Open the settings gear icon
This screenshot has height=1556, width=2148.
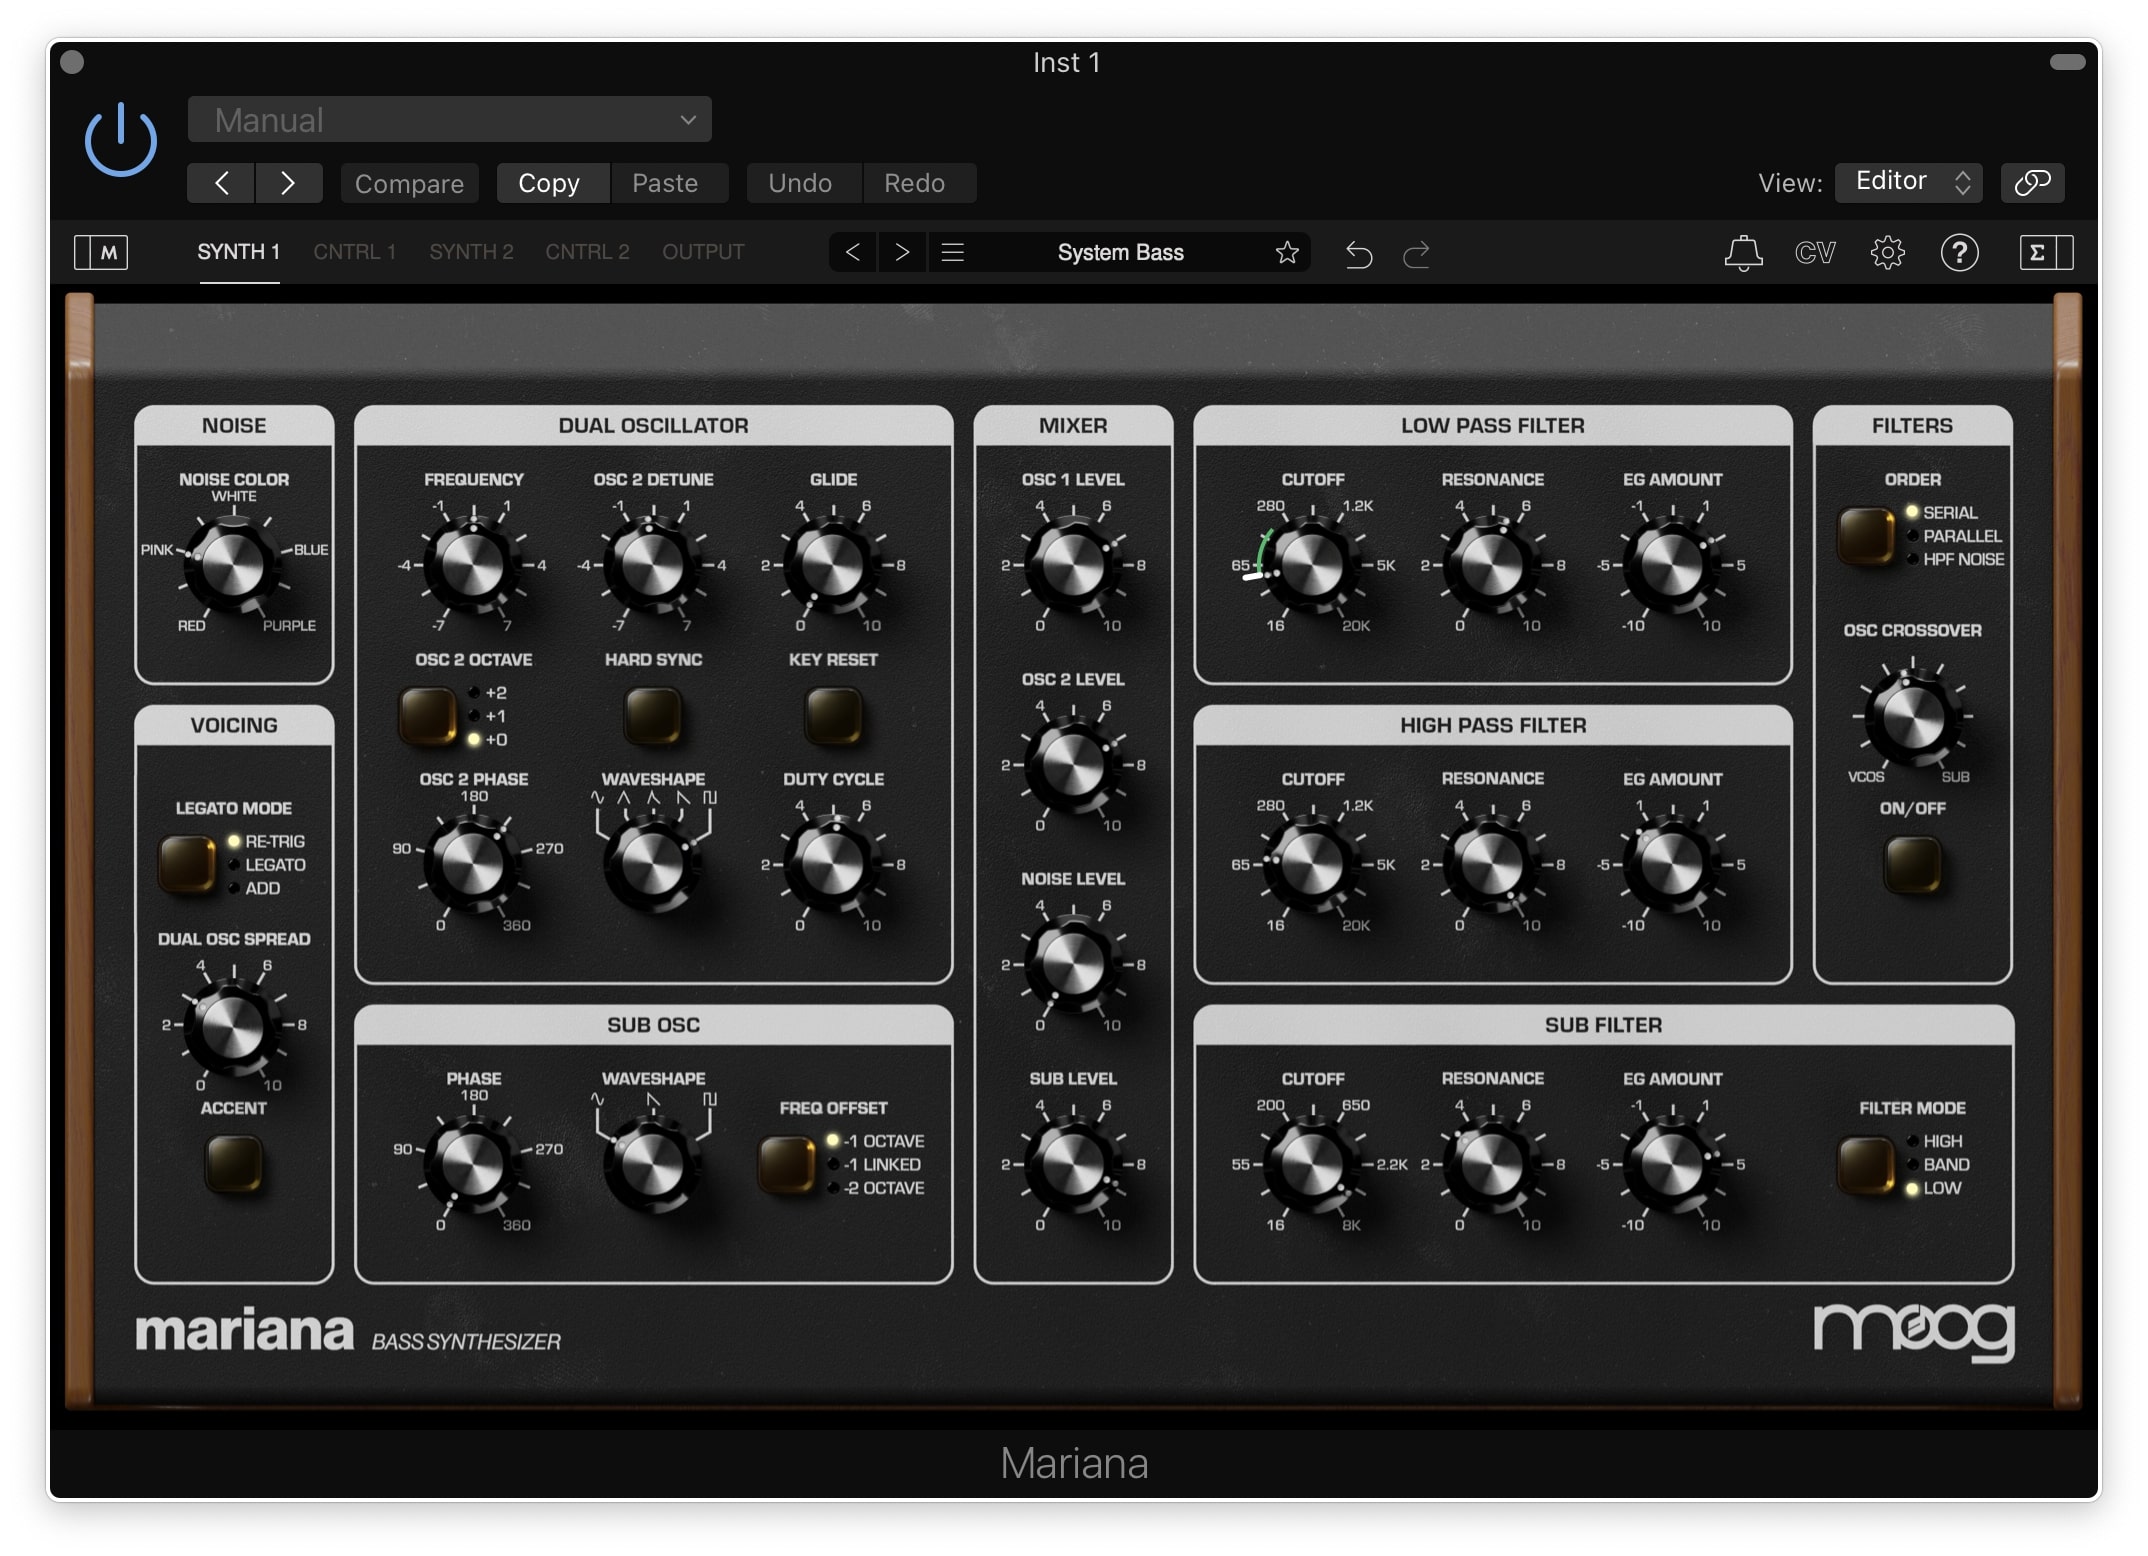pyautogui.click(x=1887, y=253)
